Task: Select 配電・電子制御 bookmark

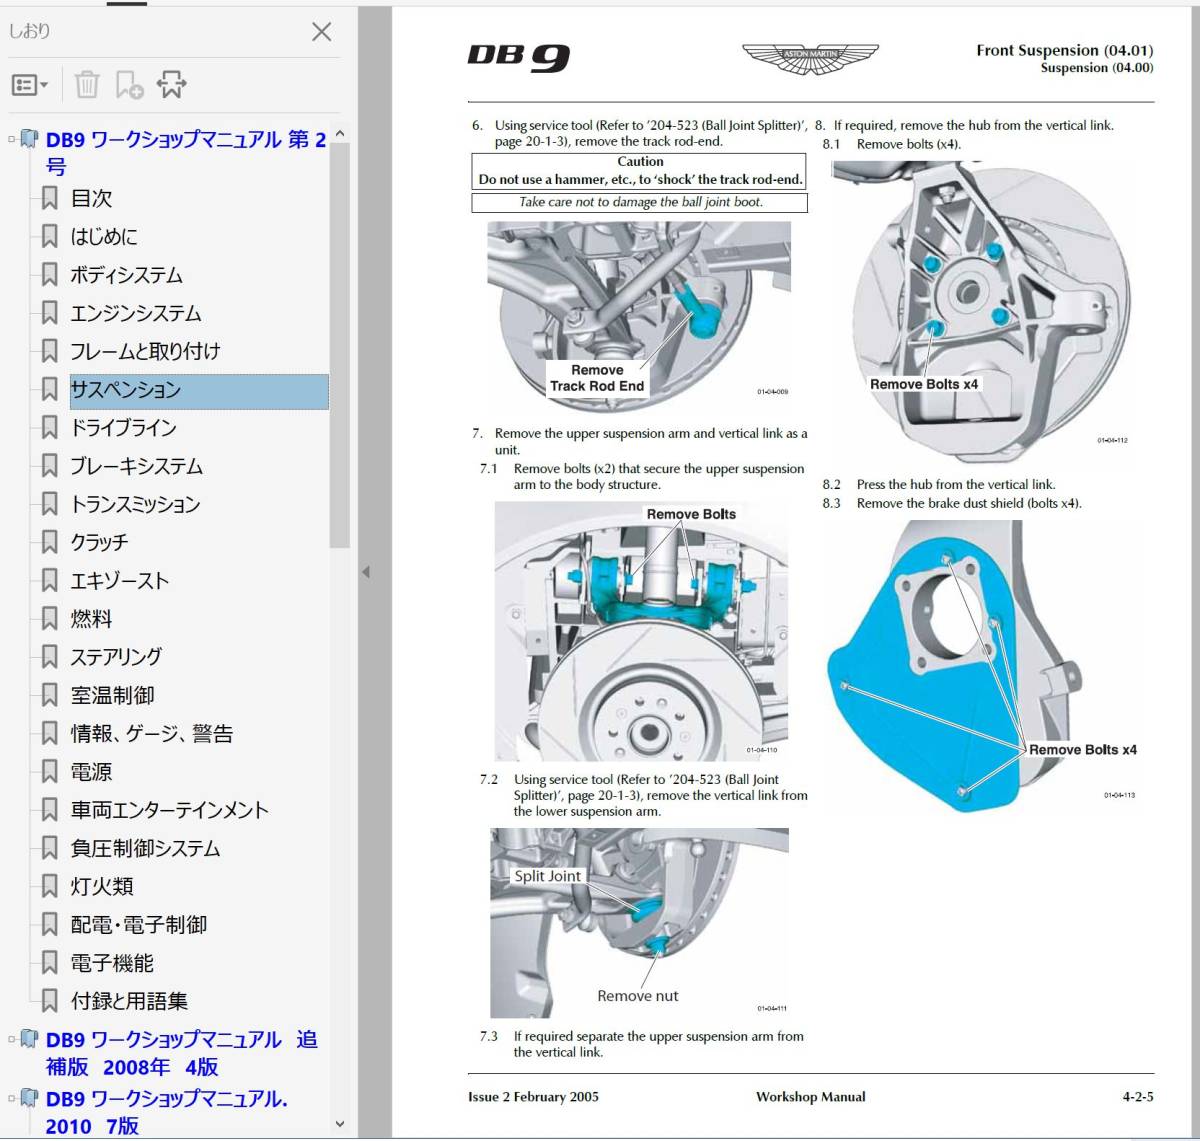Action: tap(138, 924)
